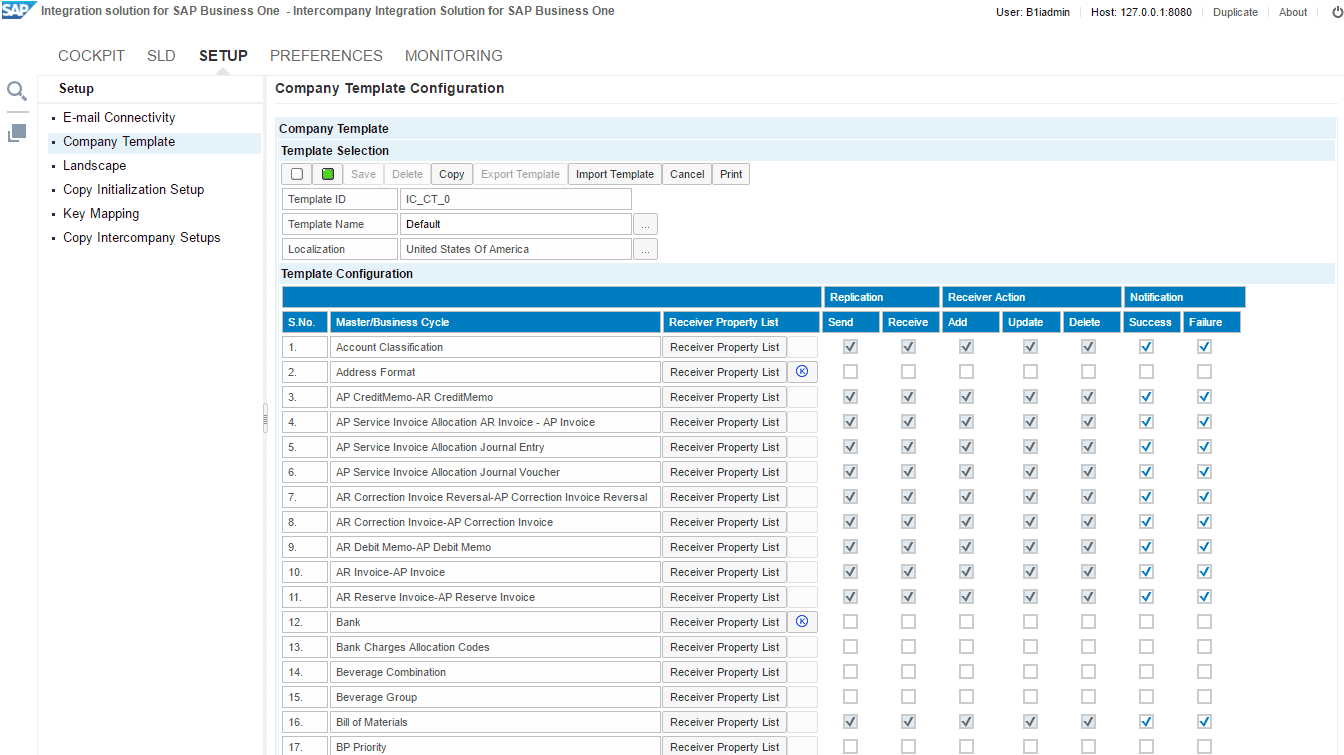Click the Template ID field IC_CT_0
Image resolution: width=1344 pixels, height=755 pixels.
point(516,199)
